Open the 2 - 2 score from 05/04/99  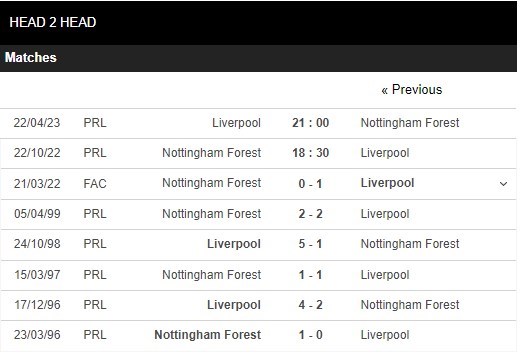point(310,214)
